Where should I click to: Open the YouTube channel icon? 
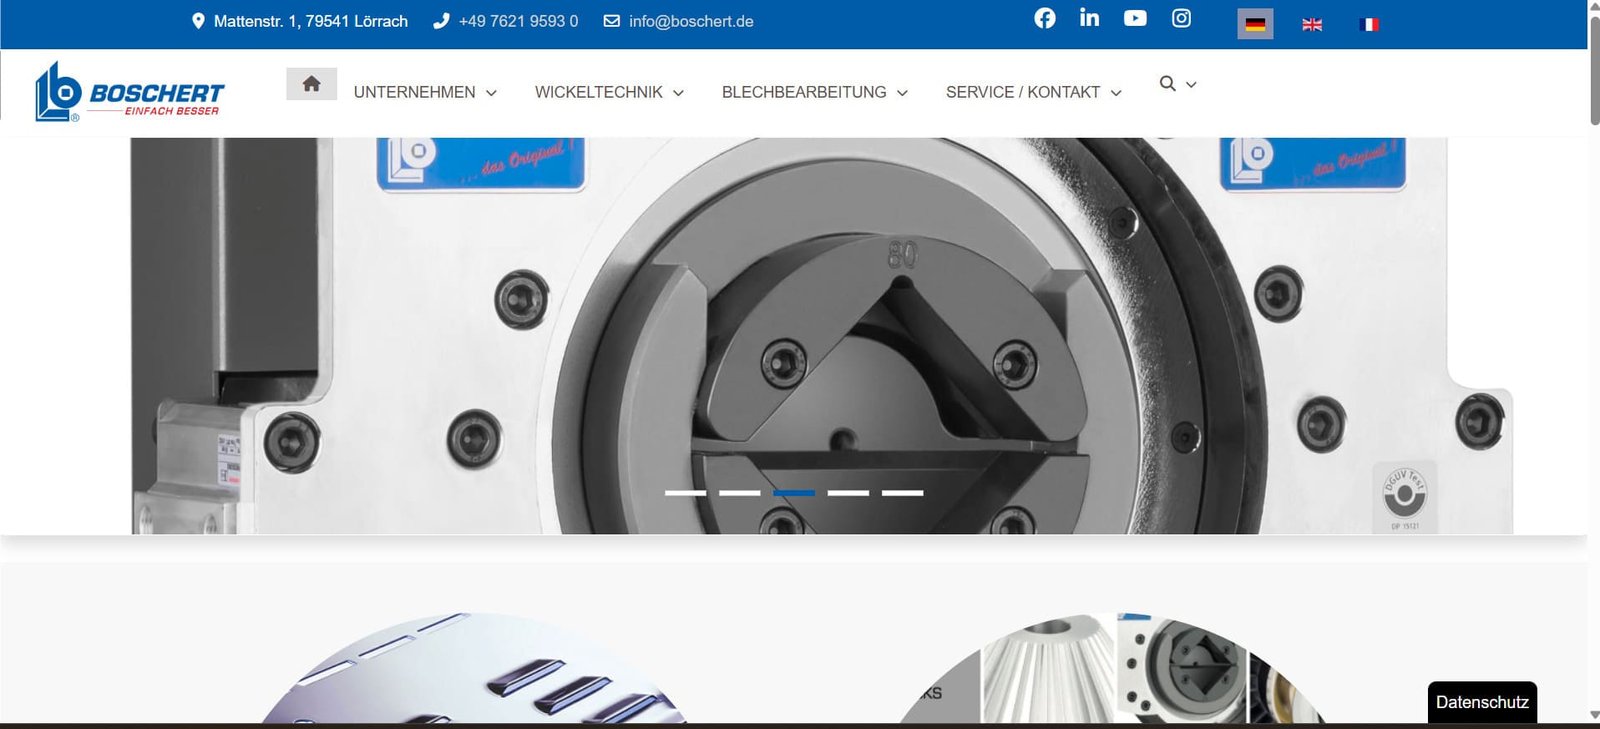(1135, 18)
